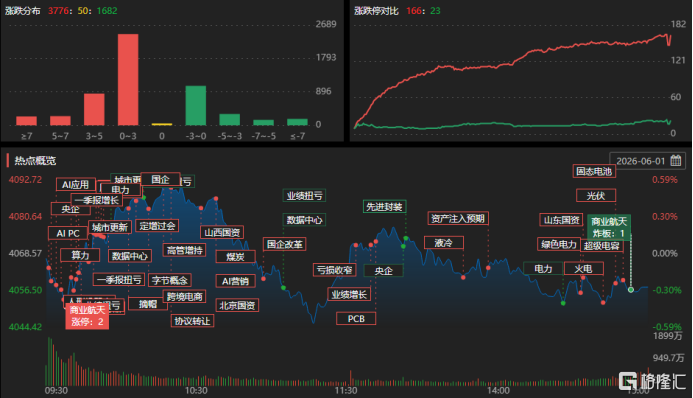Click the 涨跌分布 panel title

(23, 11)
